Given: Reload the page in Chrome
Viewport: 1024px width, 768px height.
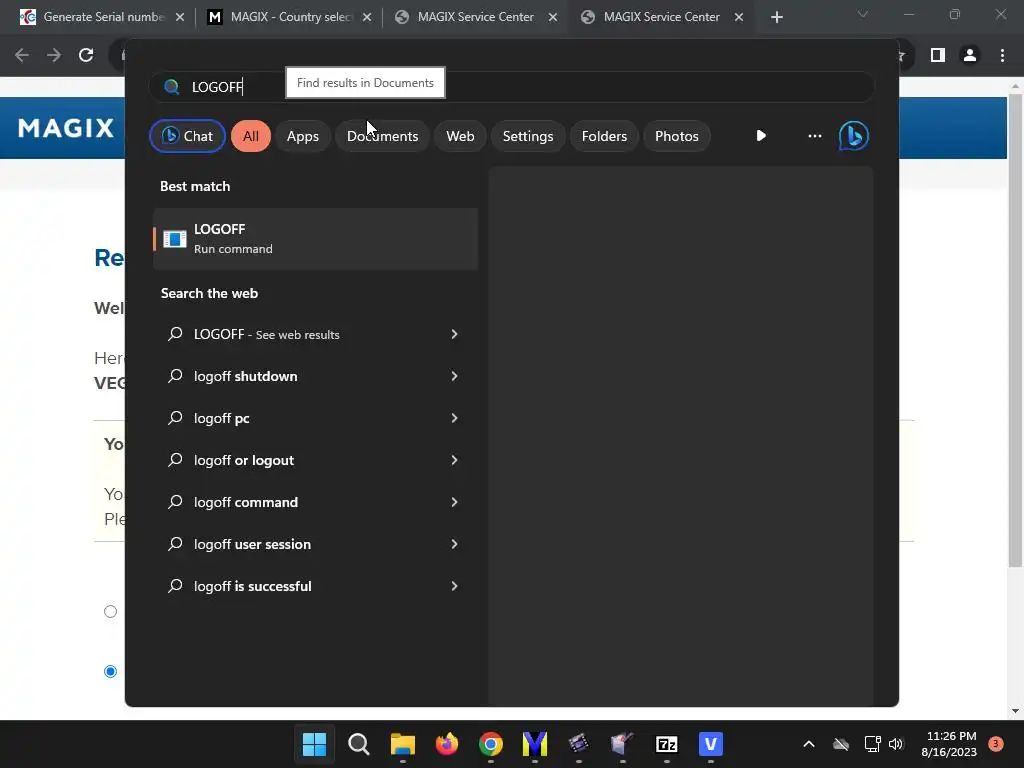Looking at the screenshot, I should pyautogui.click(x=86, y=56).
